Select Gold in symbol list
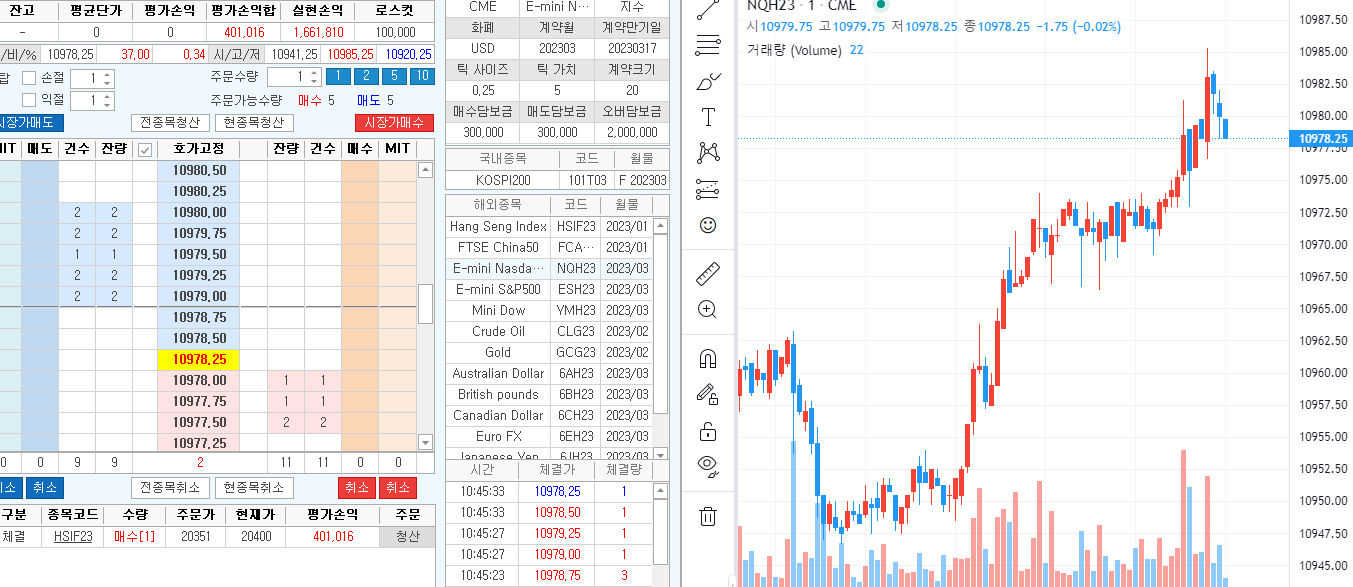The width and height of the screenshot is (1353, 587). tap(498, 352)
